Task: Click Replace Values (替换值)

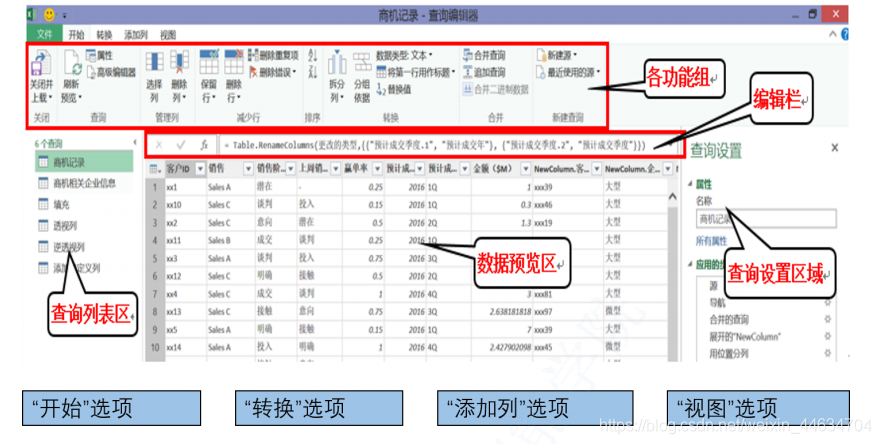Action: 394,89
